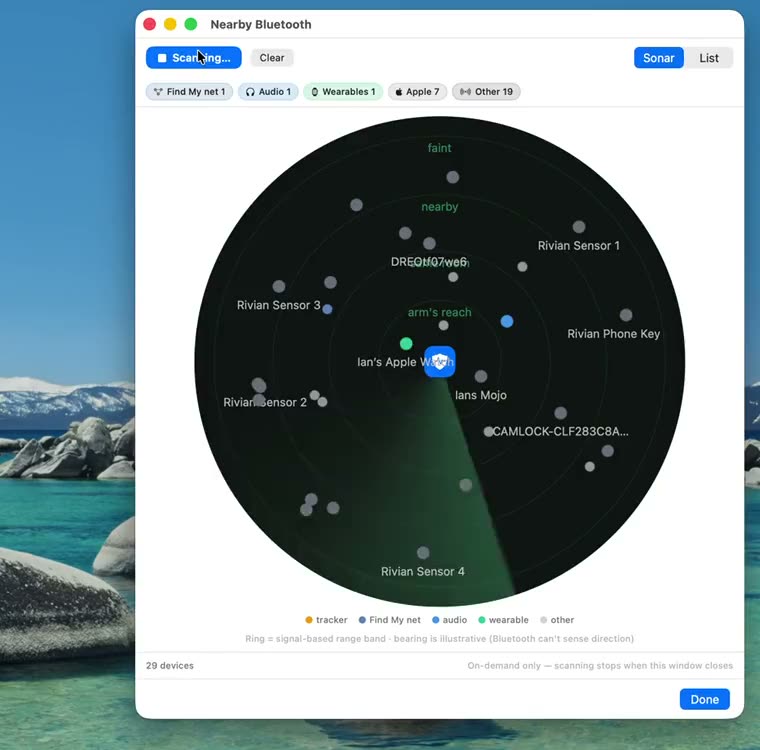The image size is (760, 750).
Task: Click the signal icon in Other chip
Action: click(x=465, y=92)
